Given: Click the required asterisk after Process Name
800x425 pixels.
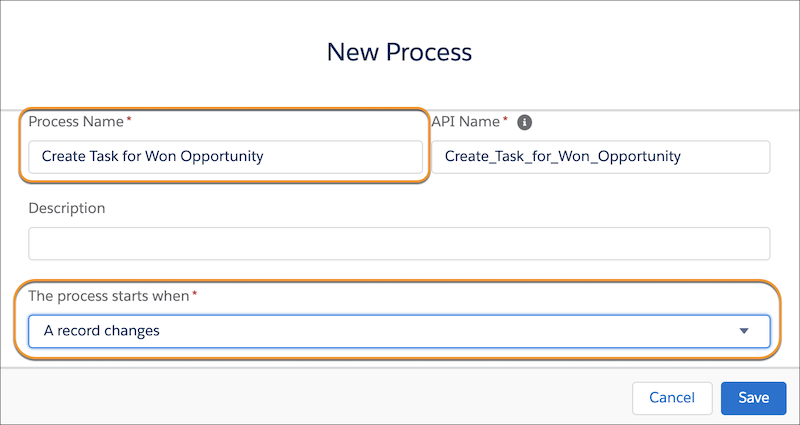Looking at the screenshot, I should tap(129, 119).
